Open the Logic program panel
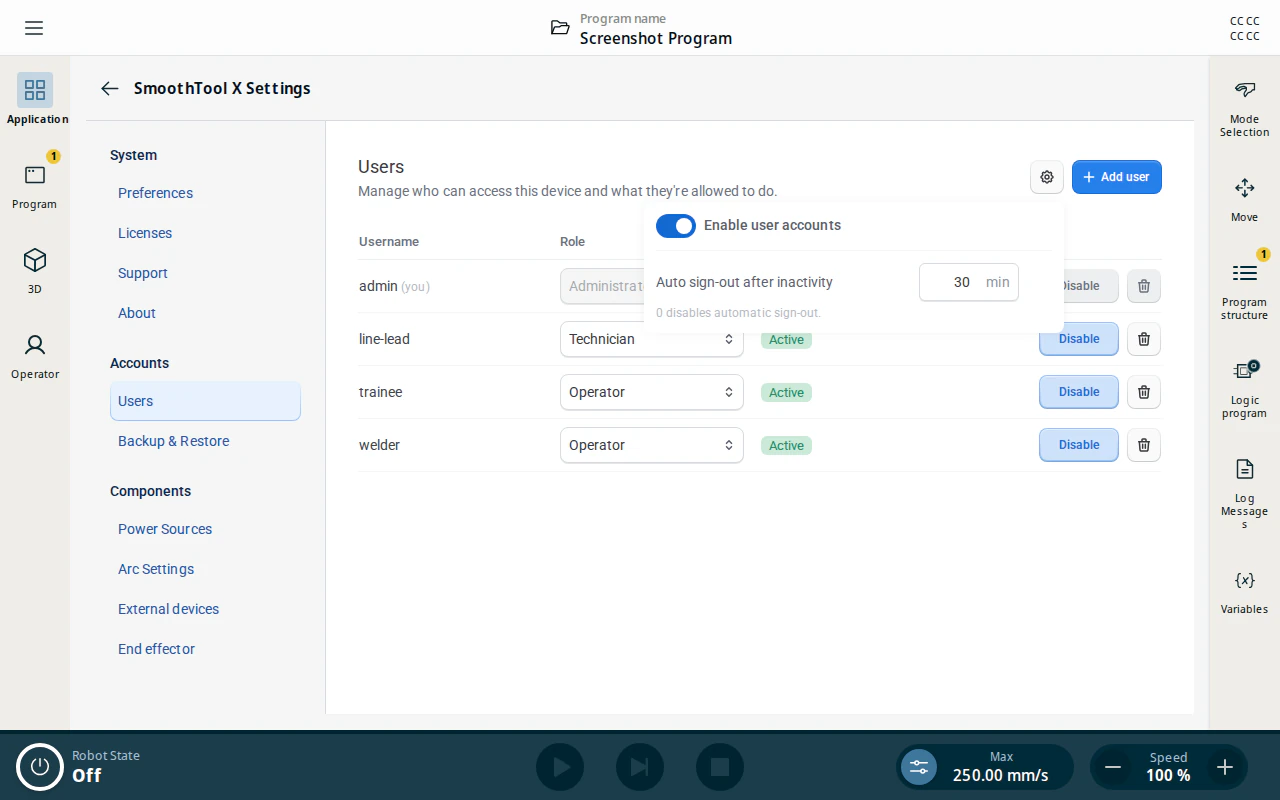The height and width of the screenshot is (800, 1280). (1244, 388)
